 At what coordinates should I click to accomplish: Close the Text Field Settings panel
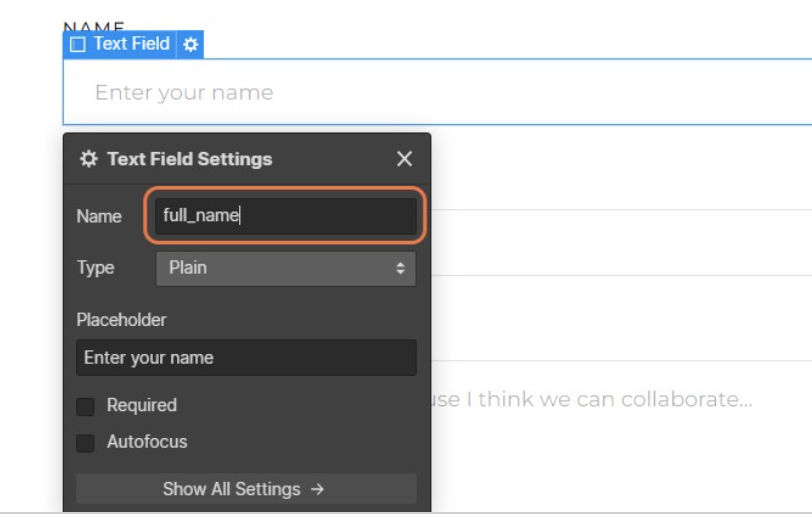click(x=404, y=159)
